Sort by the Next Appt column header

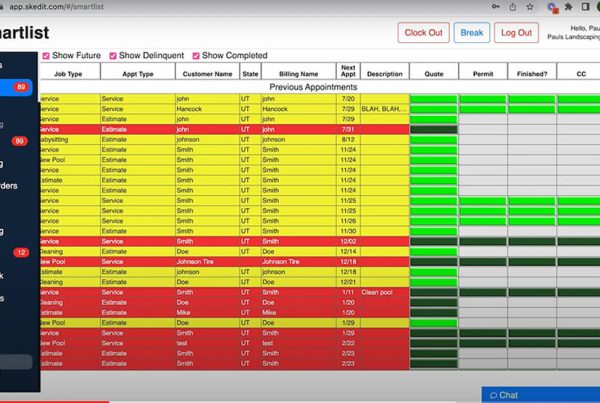(348, 73)
